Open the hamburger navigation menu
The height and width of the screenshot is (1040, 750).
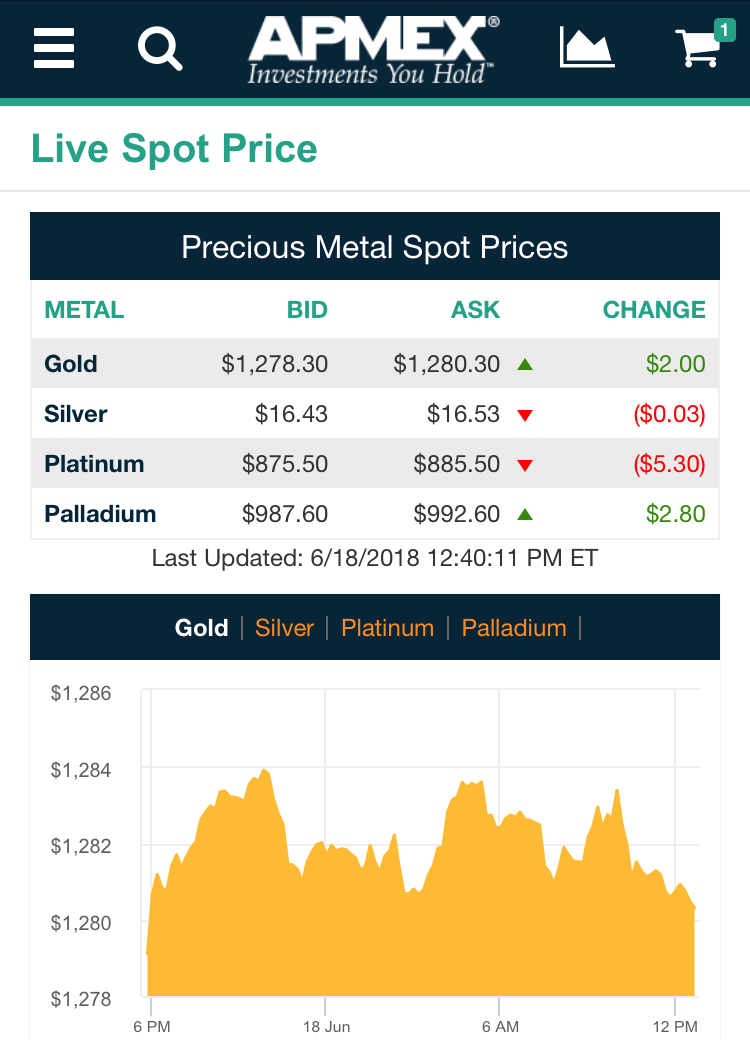pyautogui.click(x=54, y=47)
